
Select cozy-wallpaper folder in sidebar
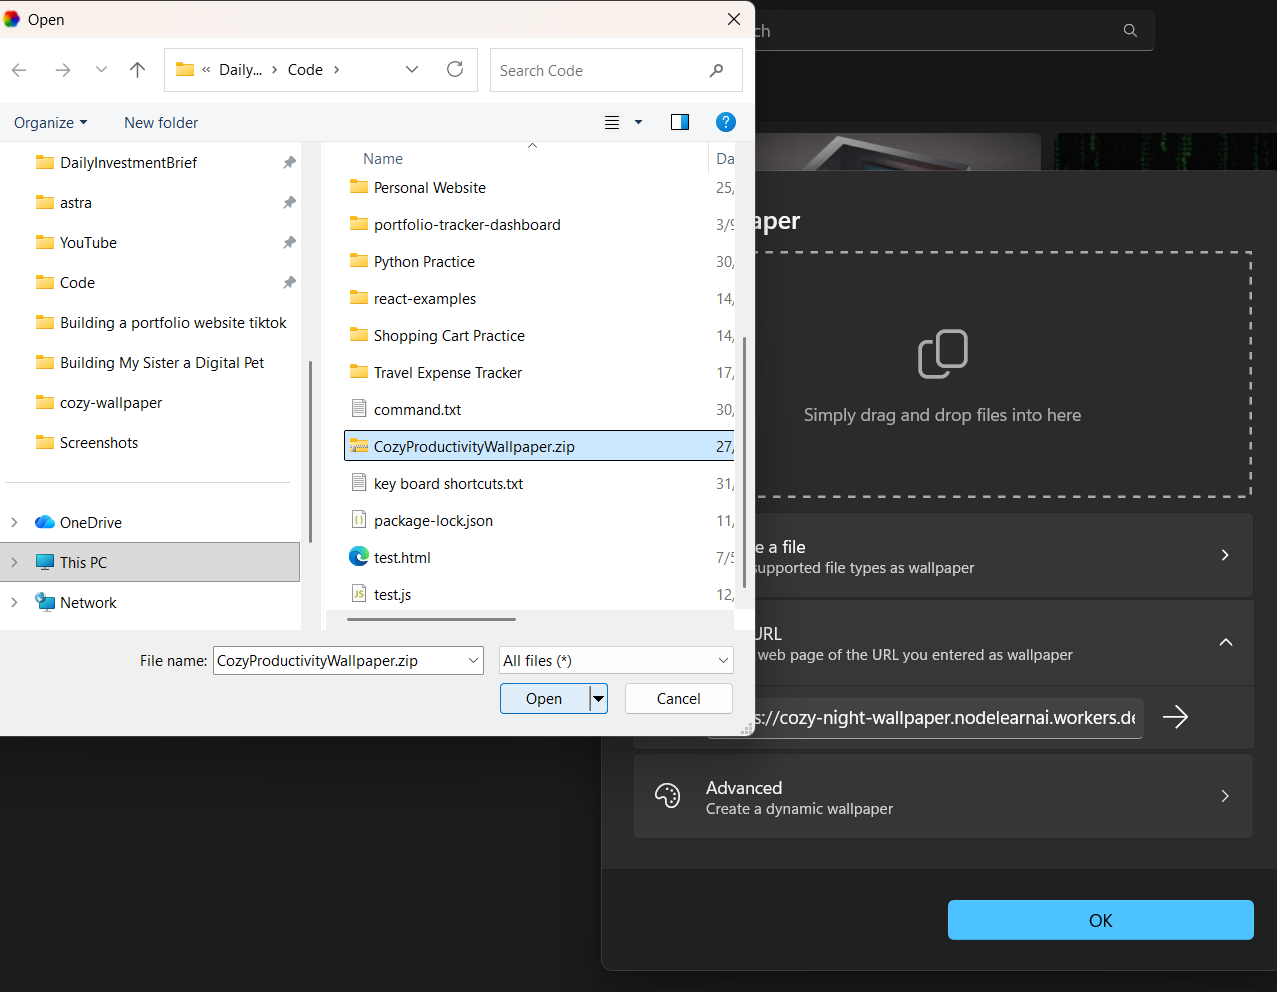coord(110,403)
